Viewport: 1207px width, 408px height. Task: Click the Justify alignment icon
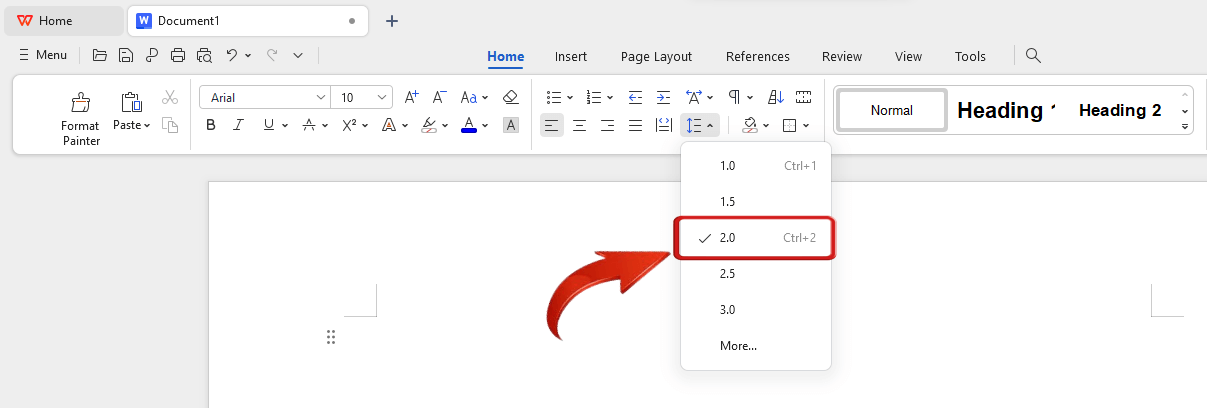point(635,125)
